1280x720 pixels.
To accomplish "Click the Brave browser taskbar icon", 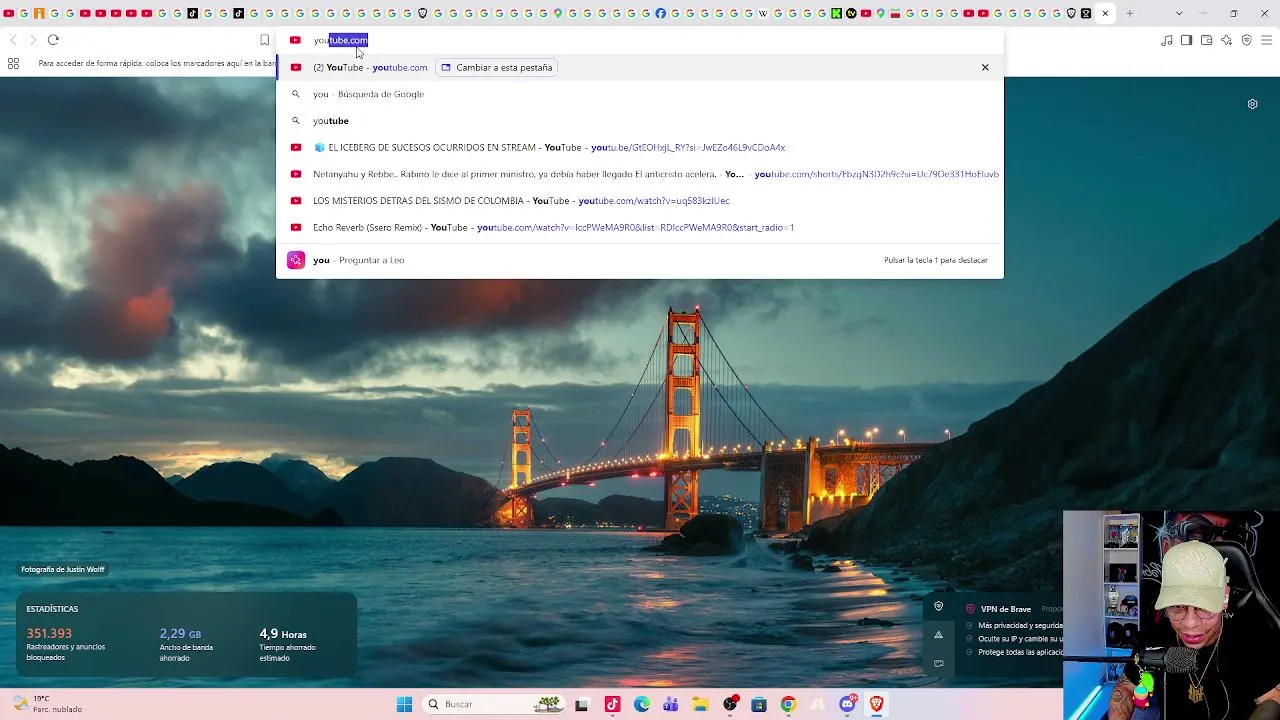I will click(877, 704).
